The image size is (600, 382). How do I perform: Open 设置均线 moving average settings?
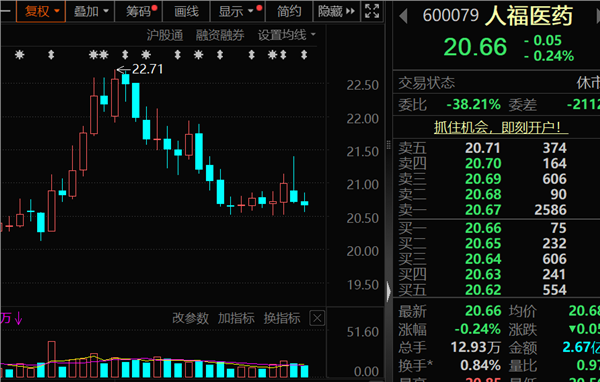(x=287, y=35)
